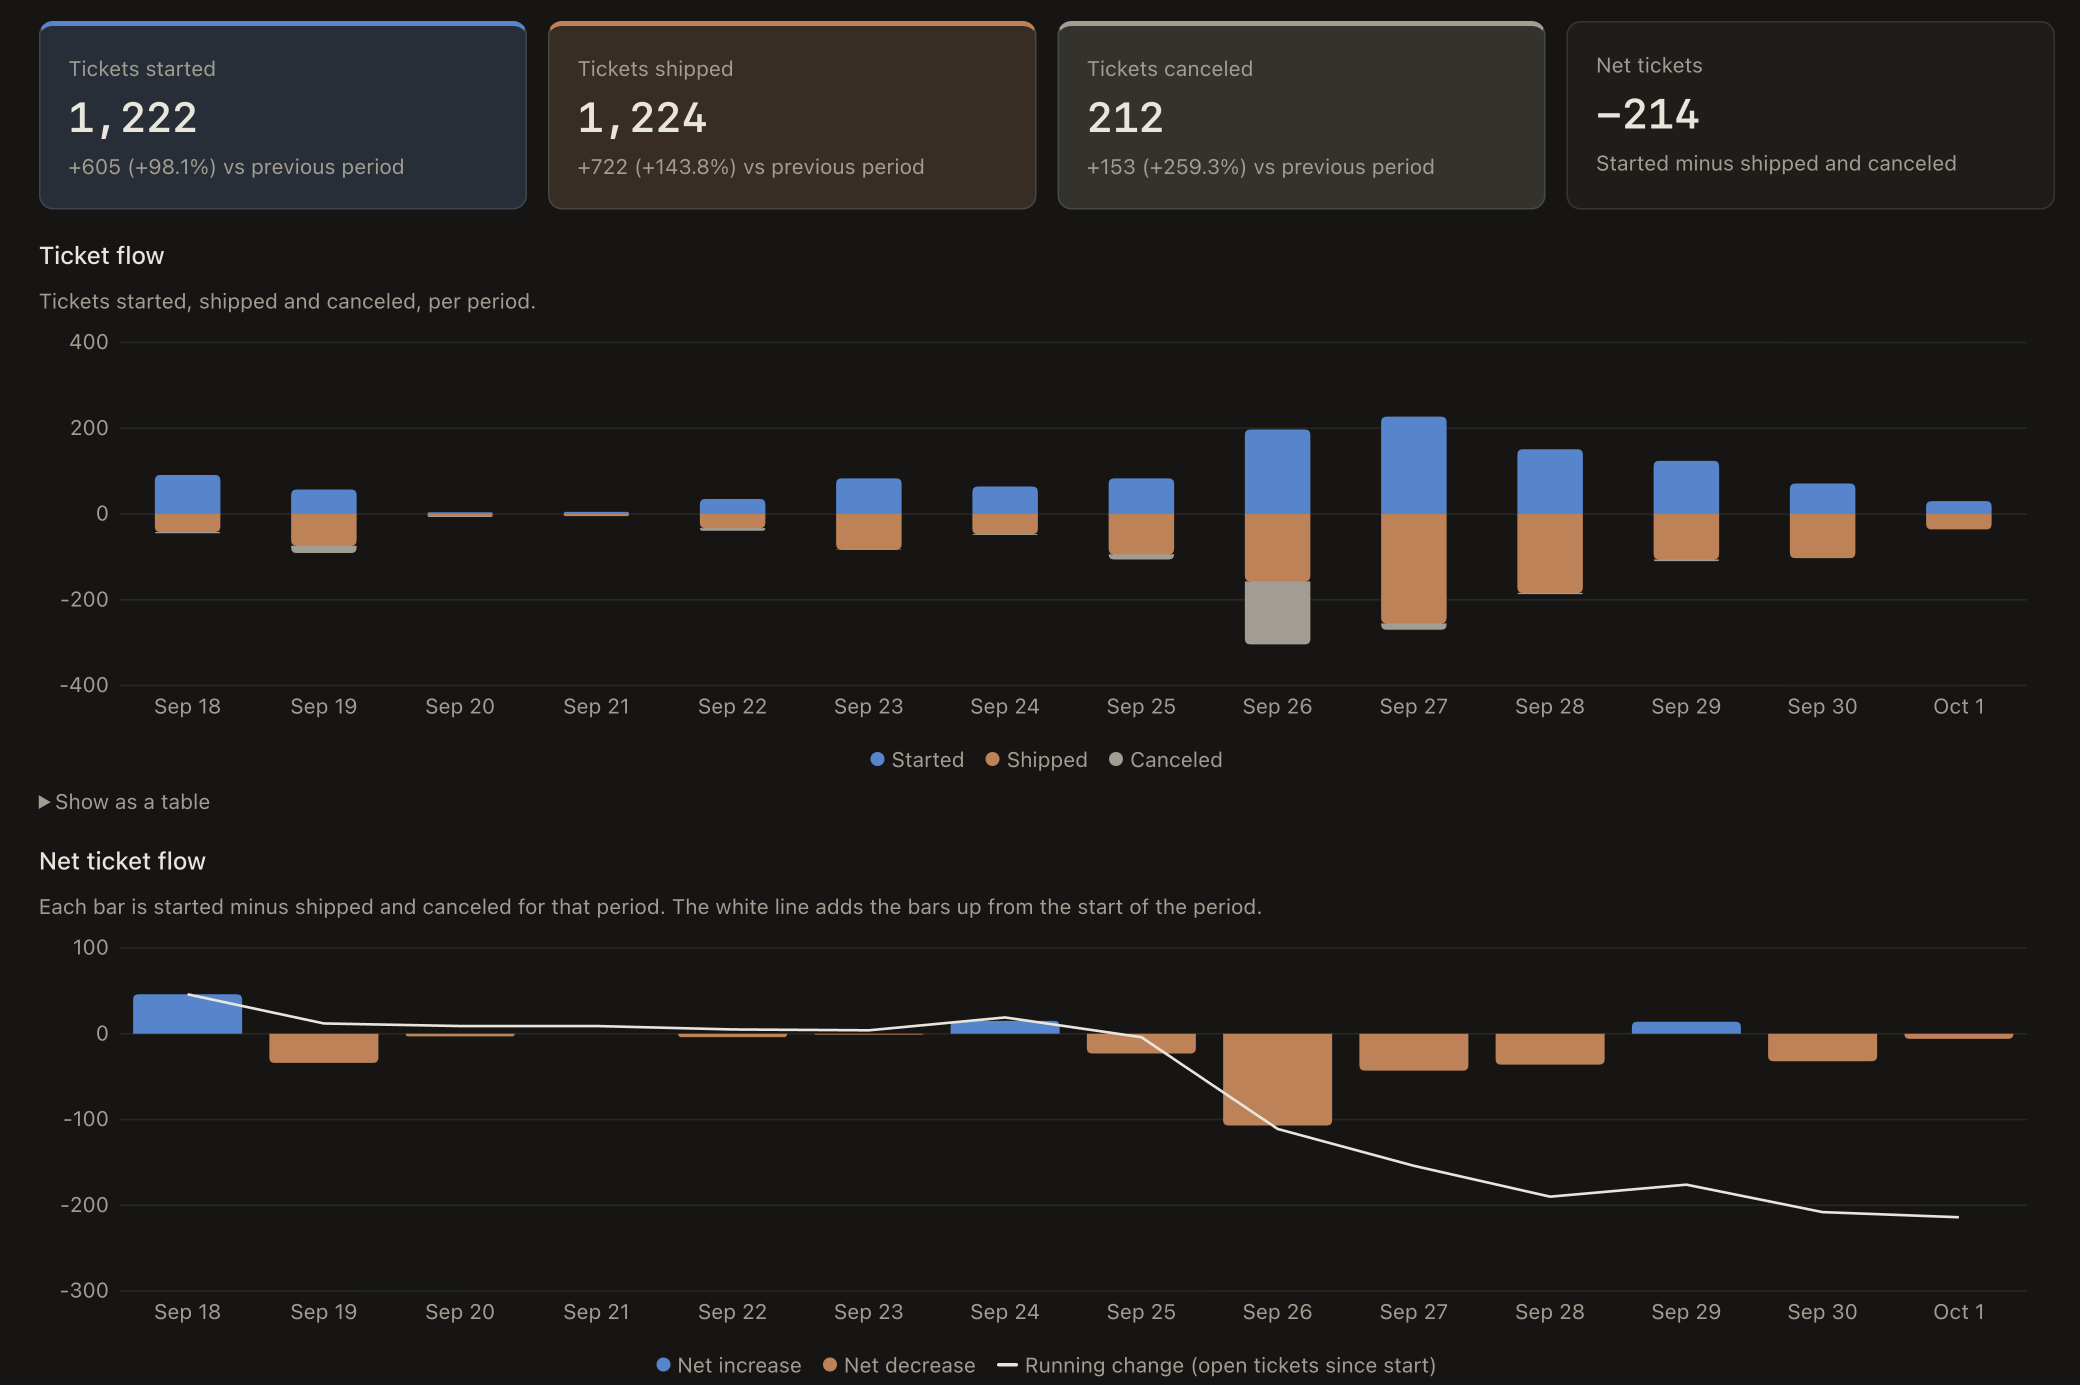Click 'Sep 24' label under Net ticket flow chart
2080x1385 pixels.
1004,1312
